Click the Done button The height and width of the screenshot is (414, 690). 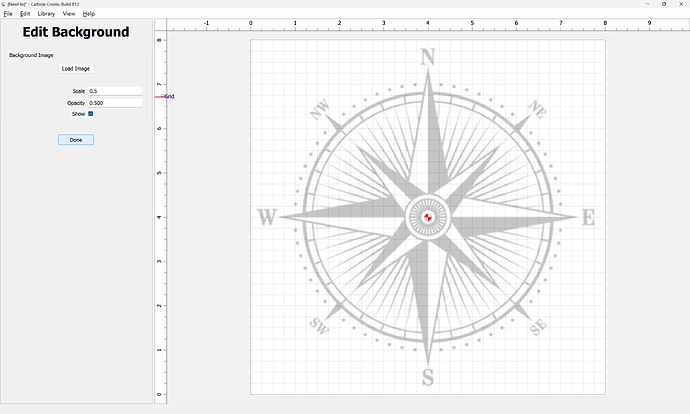(76, 140)
